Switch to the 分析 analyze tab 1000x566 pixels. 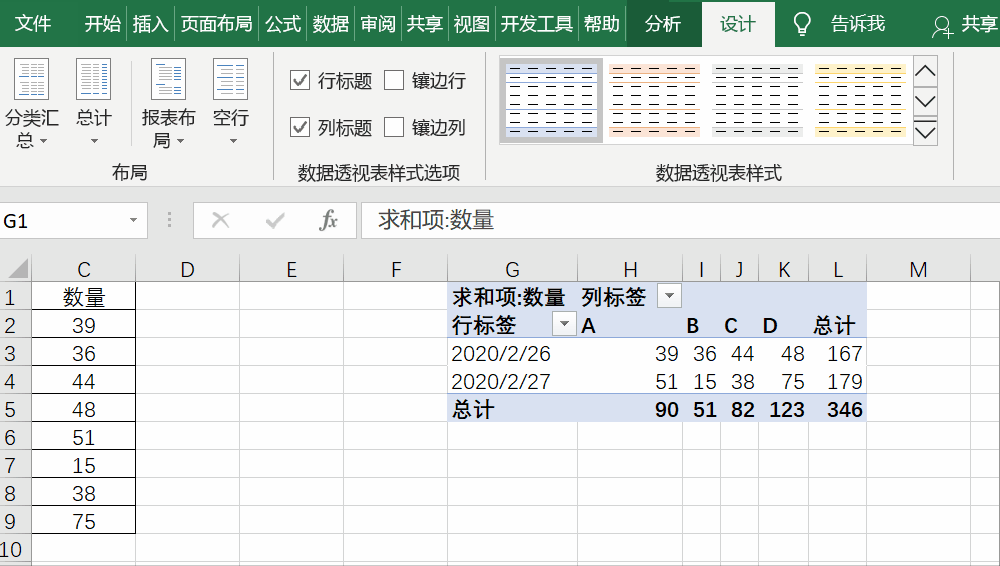663,24
